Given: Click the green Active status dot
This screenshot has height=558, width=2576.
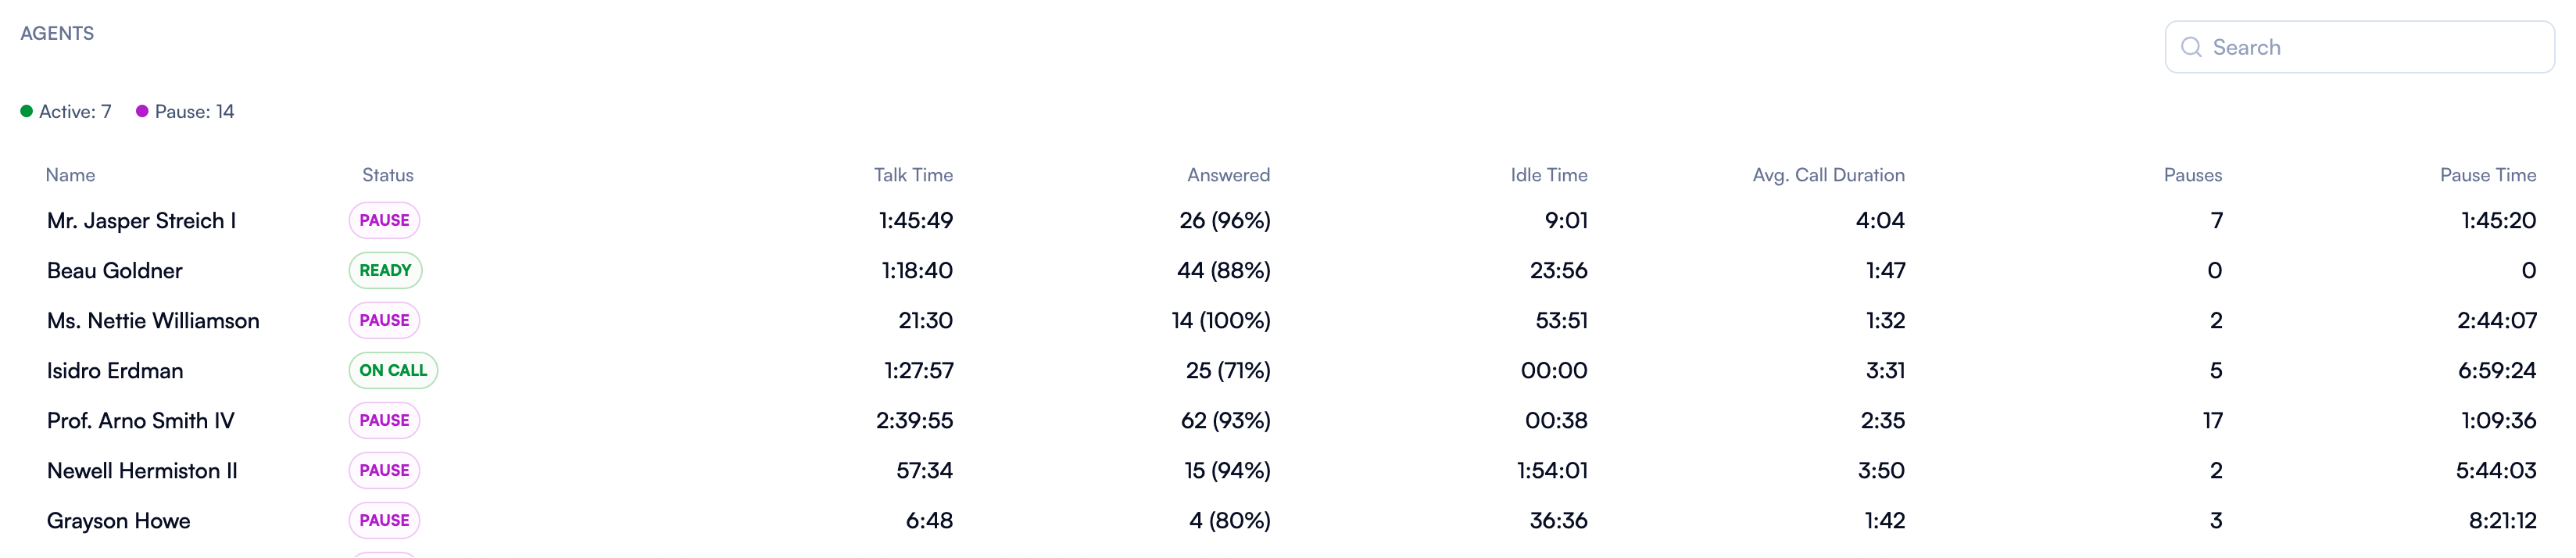Looking at the screenshot, I should tap(27, 111).
